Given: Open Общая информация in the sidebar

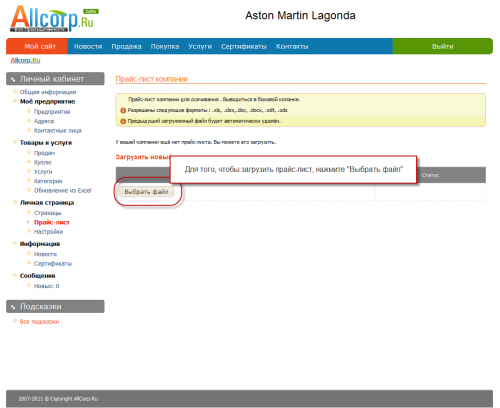Looking at the screenshot, I should (48, 92).
